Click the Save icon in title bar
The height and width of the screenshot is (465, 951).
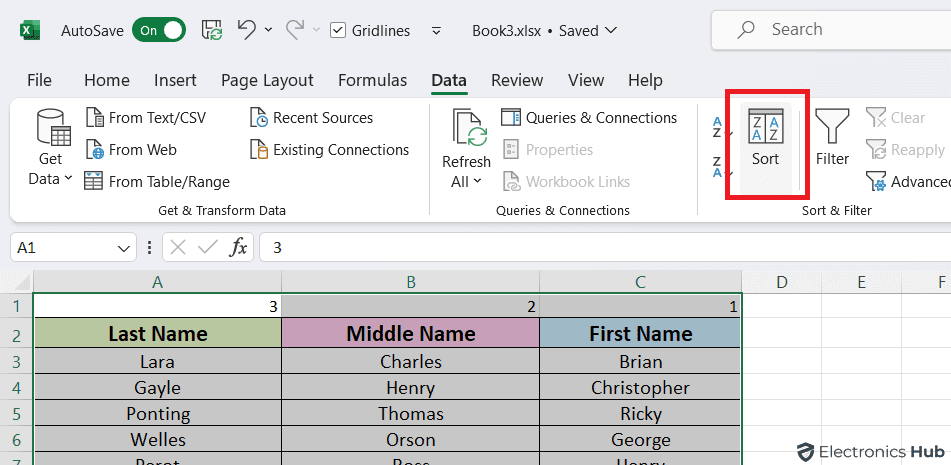212,30
